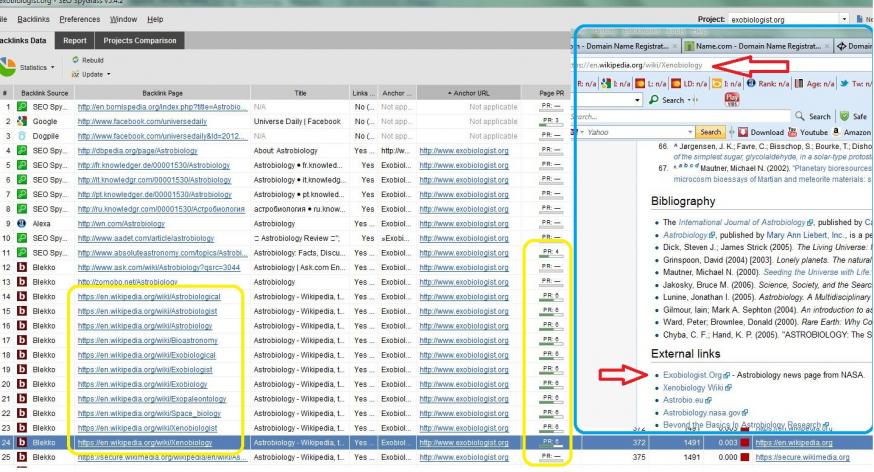This screenshot has width=874, height=472.
Task: Click the Blekko icon in row 12
Action: (x=22, y=267)
